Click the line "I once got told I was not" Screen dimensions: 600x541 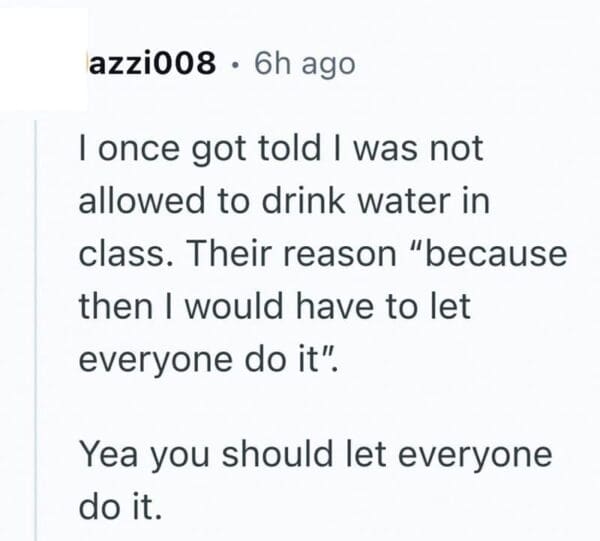[280, 149]
